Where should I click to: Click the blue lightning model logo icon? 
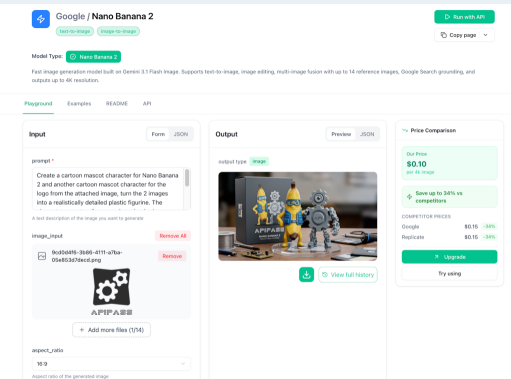41,19
